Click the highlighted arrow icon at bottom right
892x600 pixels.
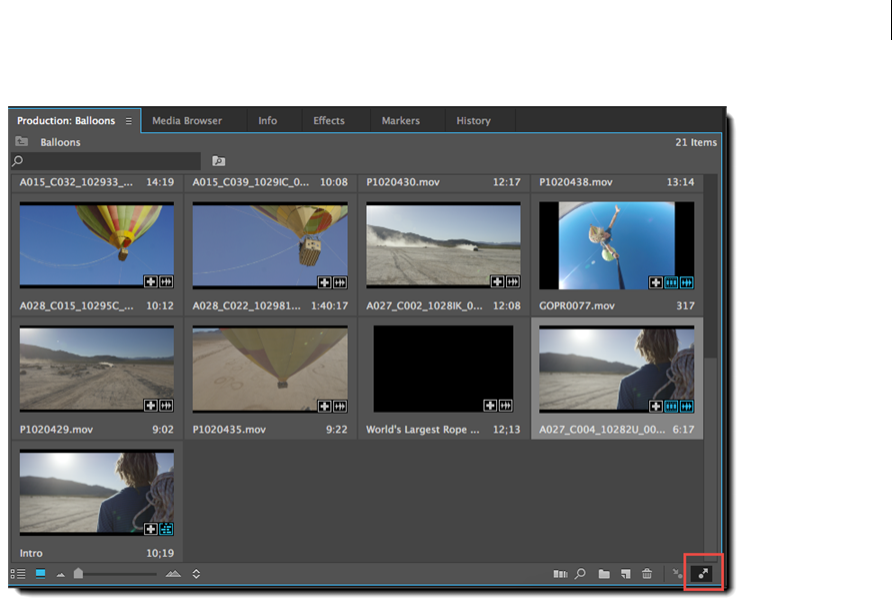[x=703, y=573]
